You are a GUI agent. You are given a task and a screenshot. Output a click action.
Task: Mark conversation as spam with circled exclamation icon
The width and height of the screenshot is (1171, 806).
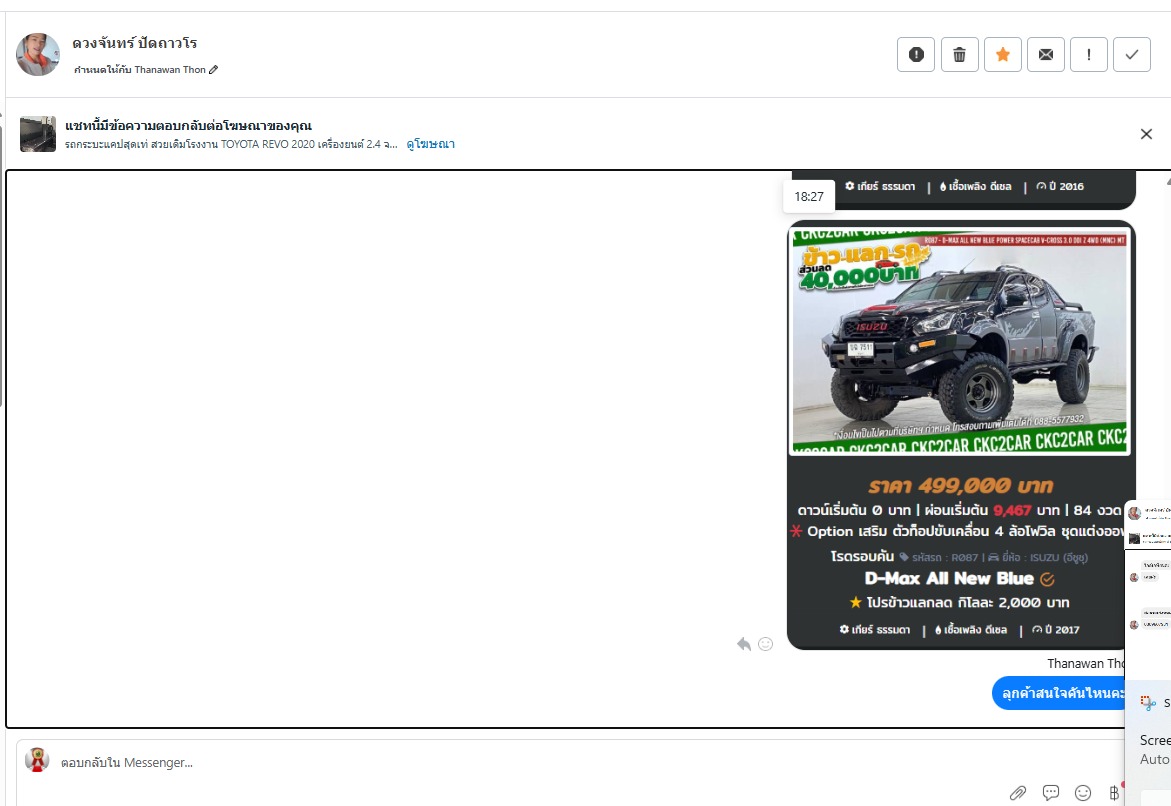(916, 55)
